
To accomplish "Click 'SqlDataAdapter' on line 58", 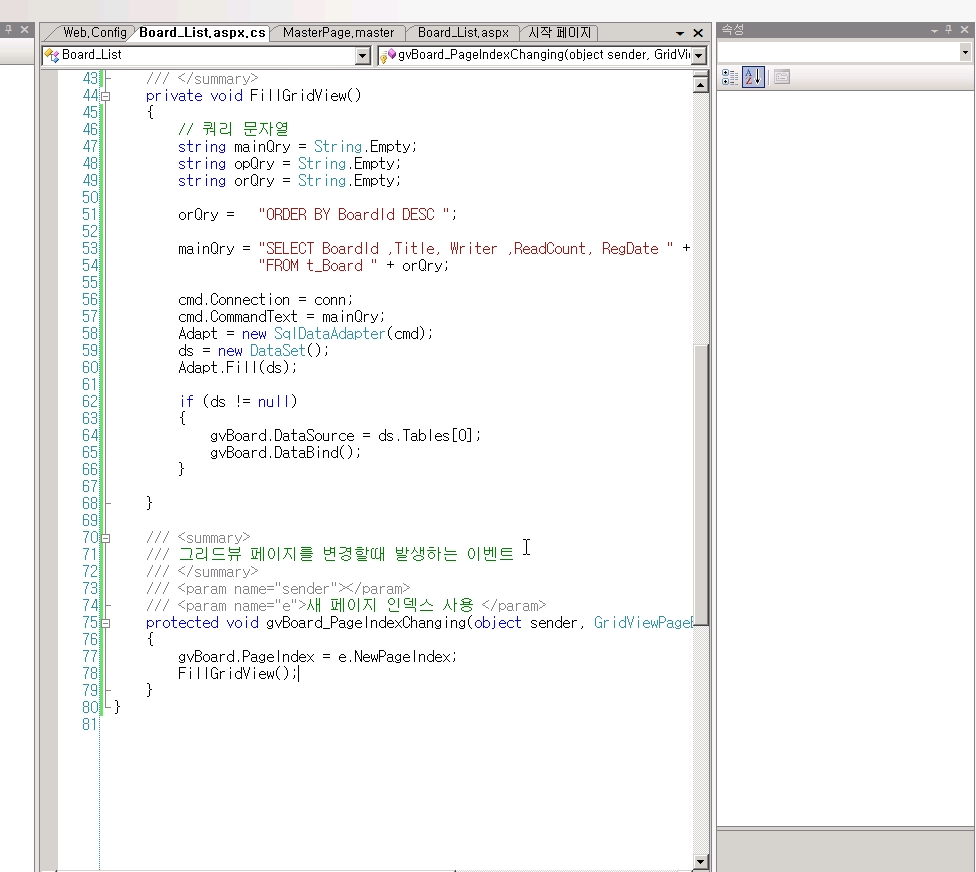I will click(329, 334).
